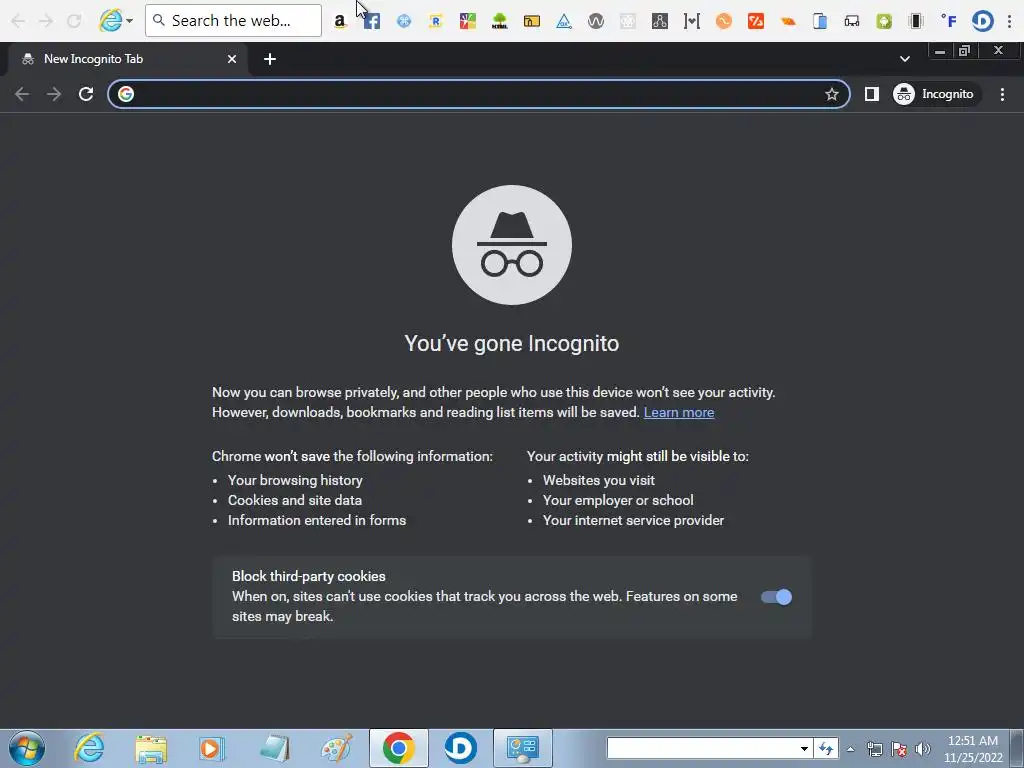Launch Internet Explorer from taskbar
Viewport: 1024px width, 768px height.
(x=89, y=748)
